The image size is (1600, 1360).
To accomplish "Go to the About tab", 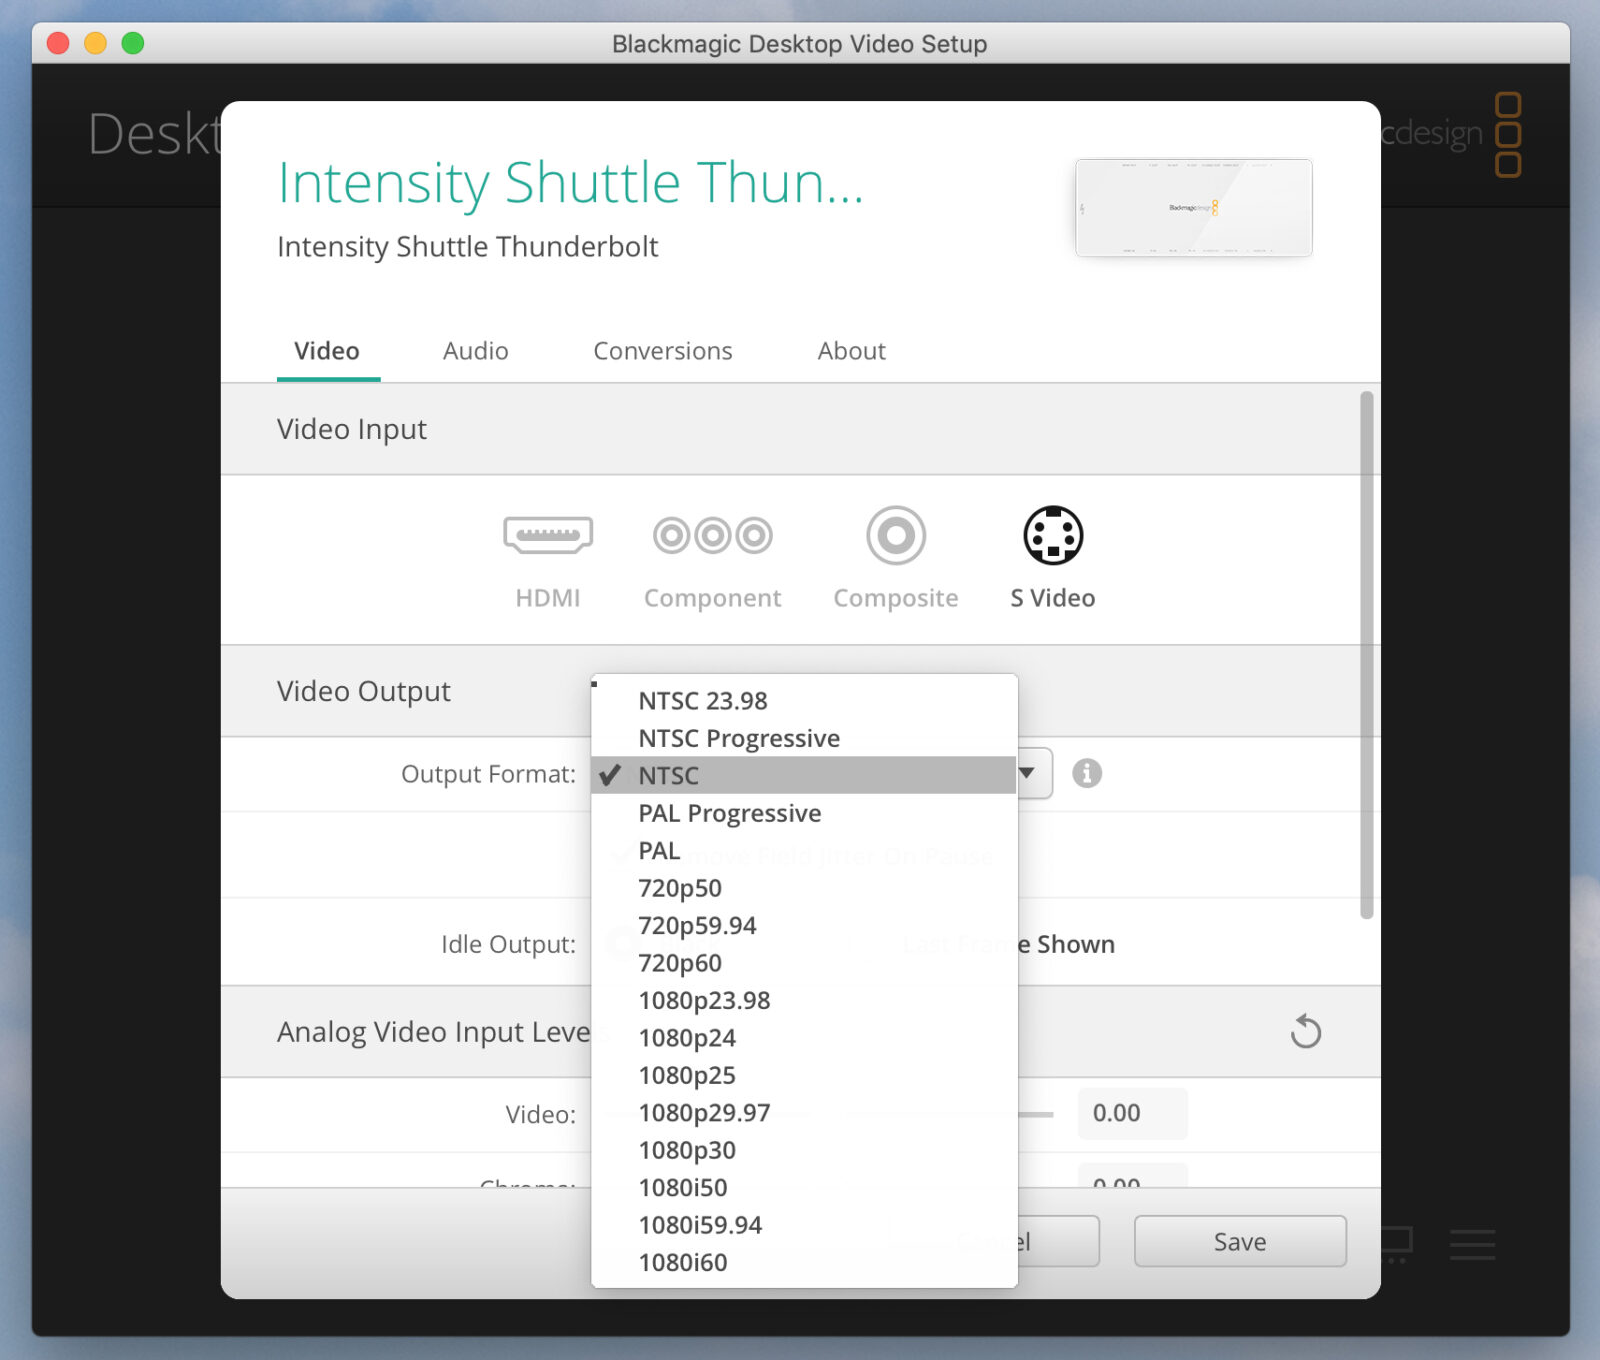I will 851,351.
